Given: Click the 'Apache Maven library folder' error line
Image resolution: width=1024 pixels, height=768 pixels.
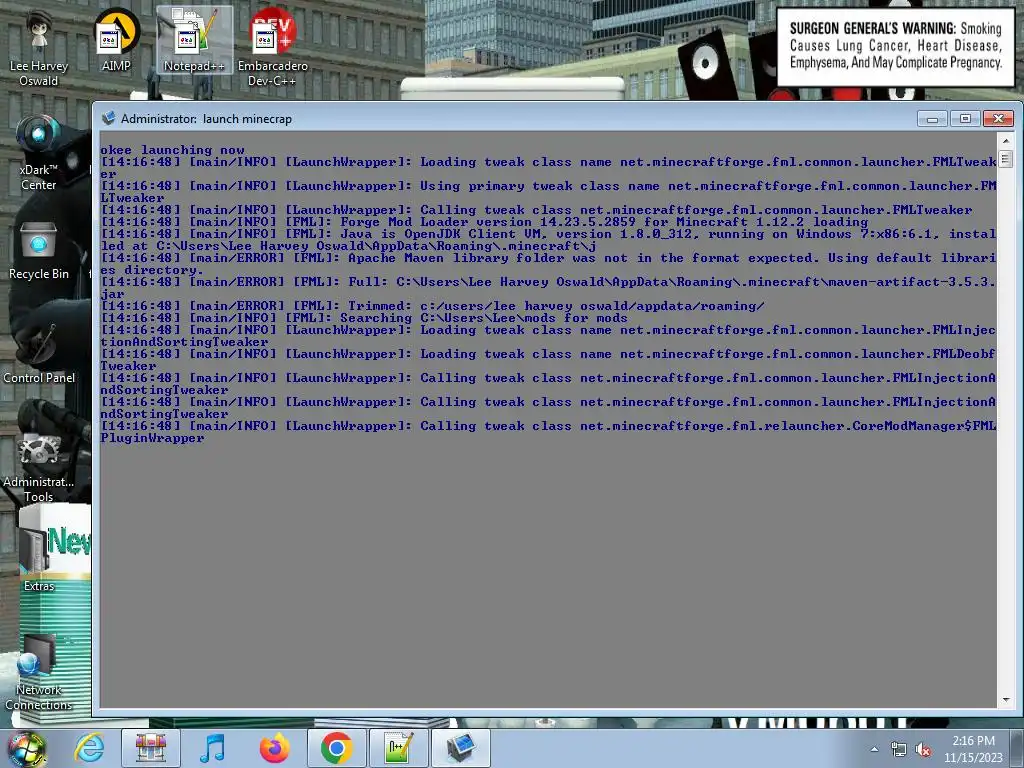Looking at the screenshot, I should pyautogui.click(x=549, y=264).
